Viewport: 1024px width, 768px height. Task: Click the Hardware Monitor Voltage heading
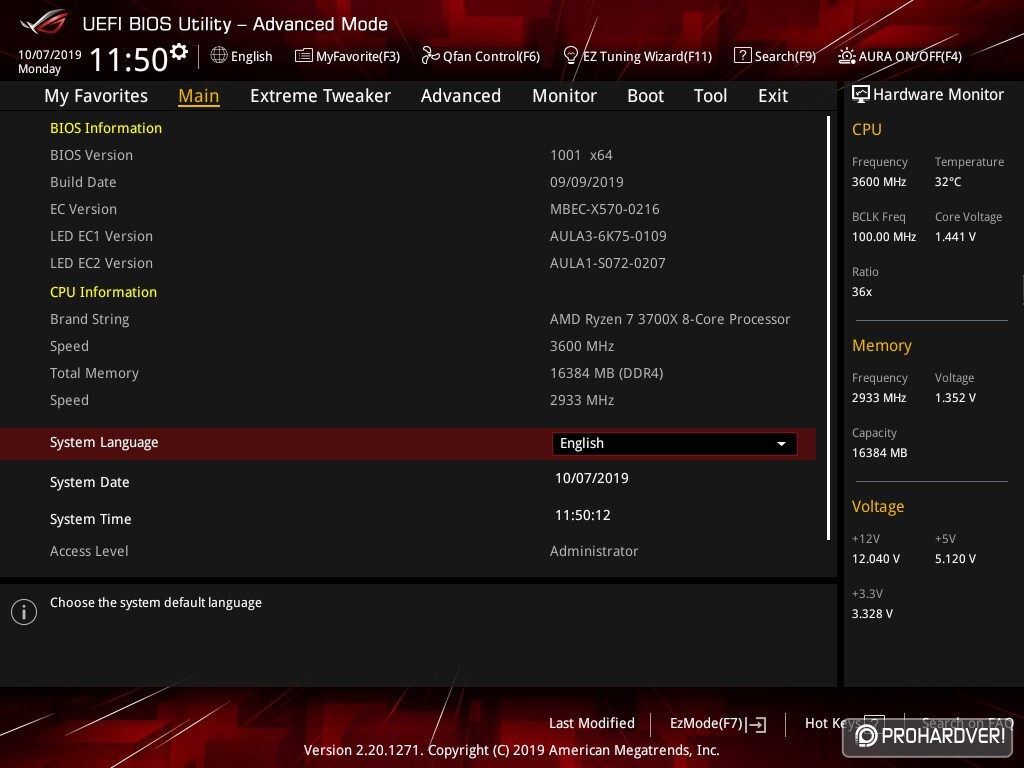click(x=878, y=507)
